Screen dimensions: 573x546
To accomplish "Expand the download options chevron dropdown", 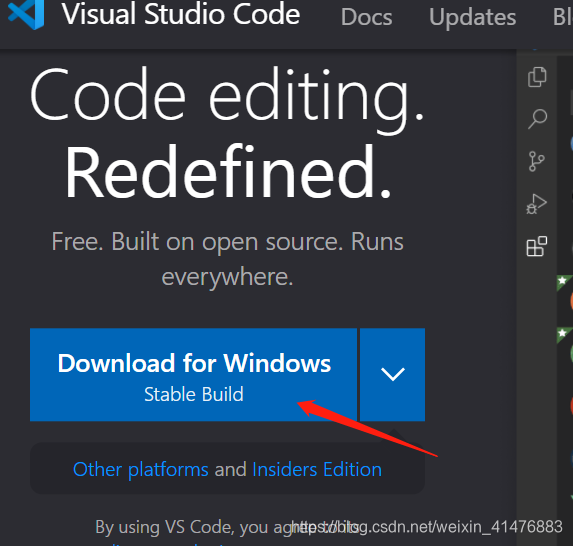I will click(392, 375).
